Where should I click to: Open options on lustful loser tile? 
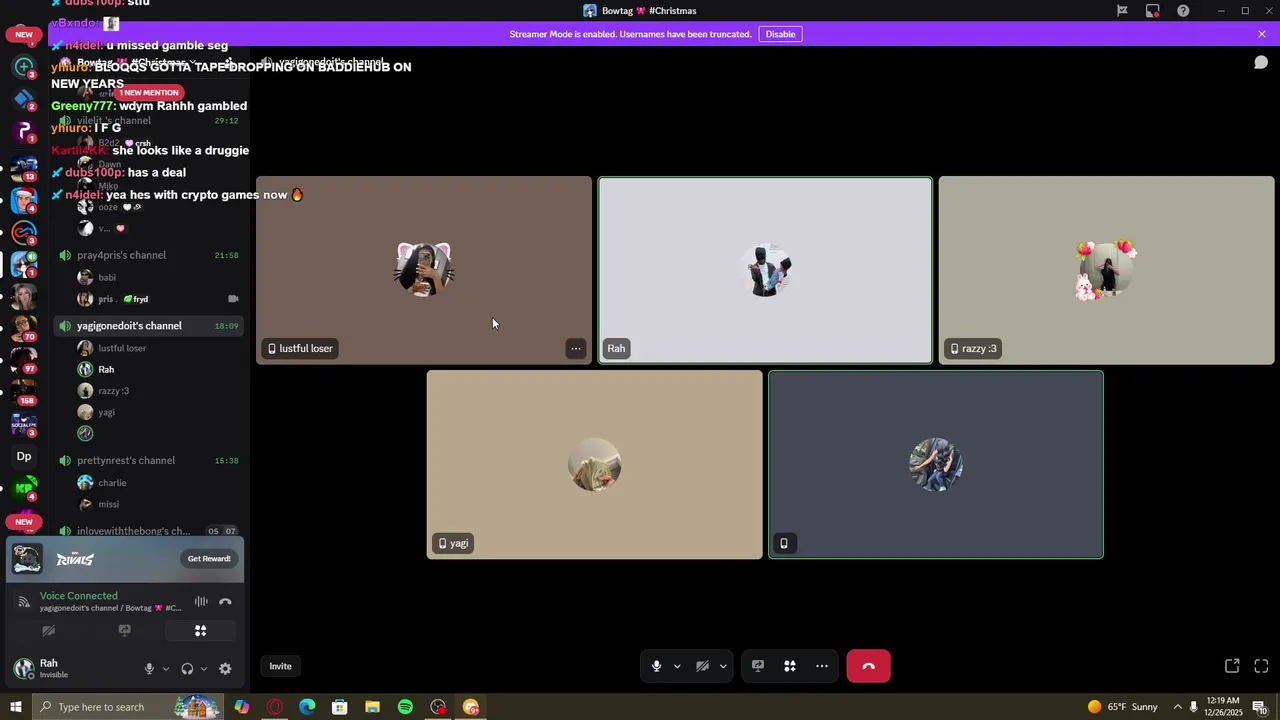576,348
